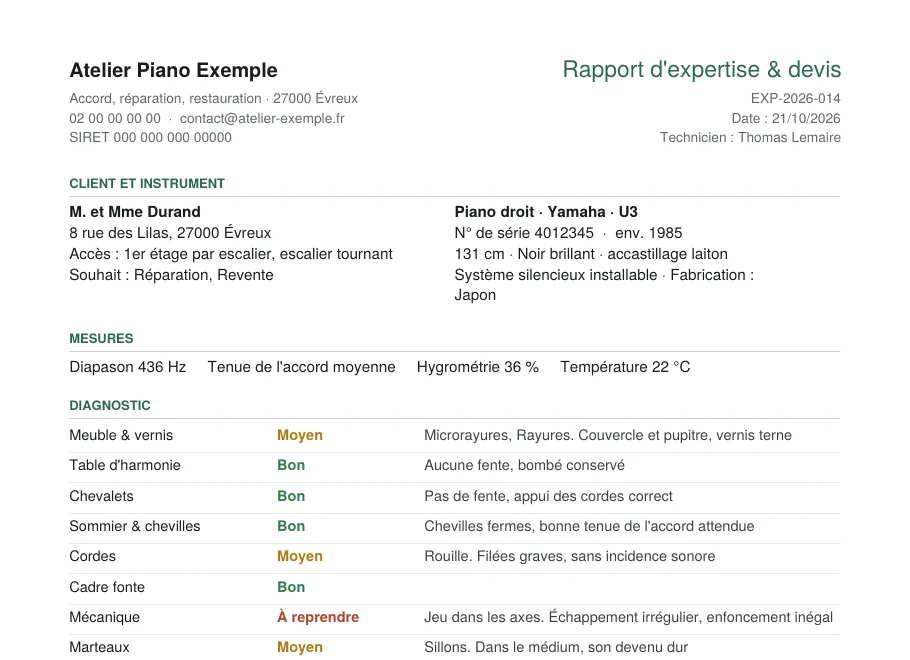Click the 'Meuble & vernis' row label
This screenshot has height=660, width=910.
pos(121,435)
